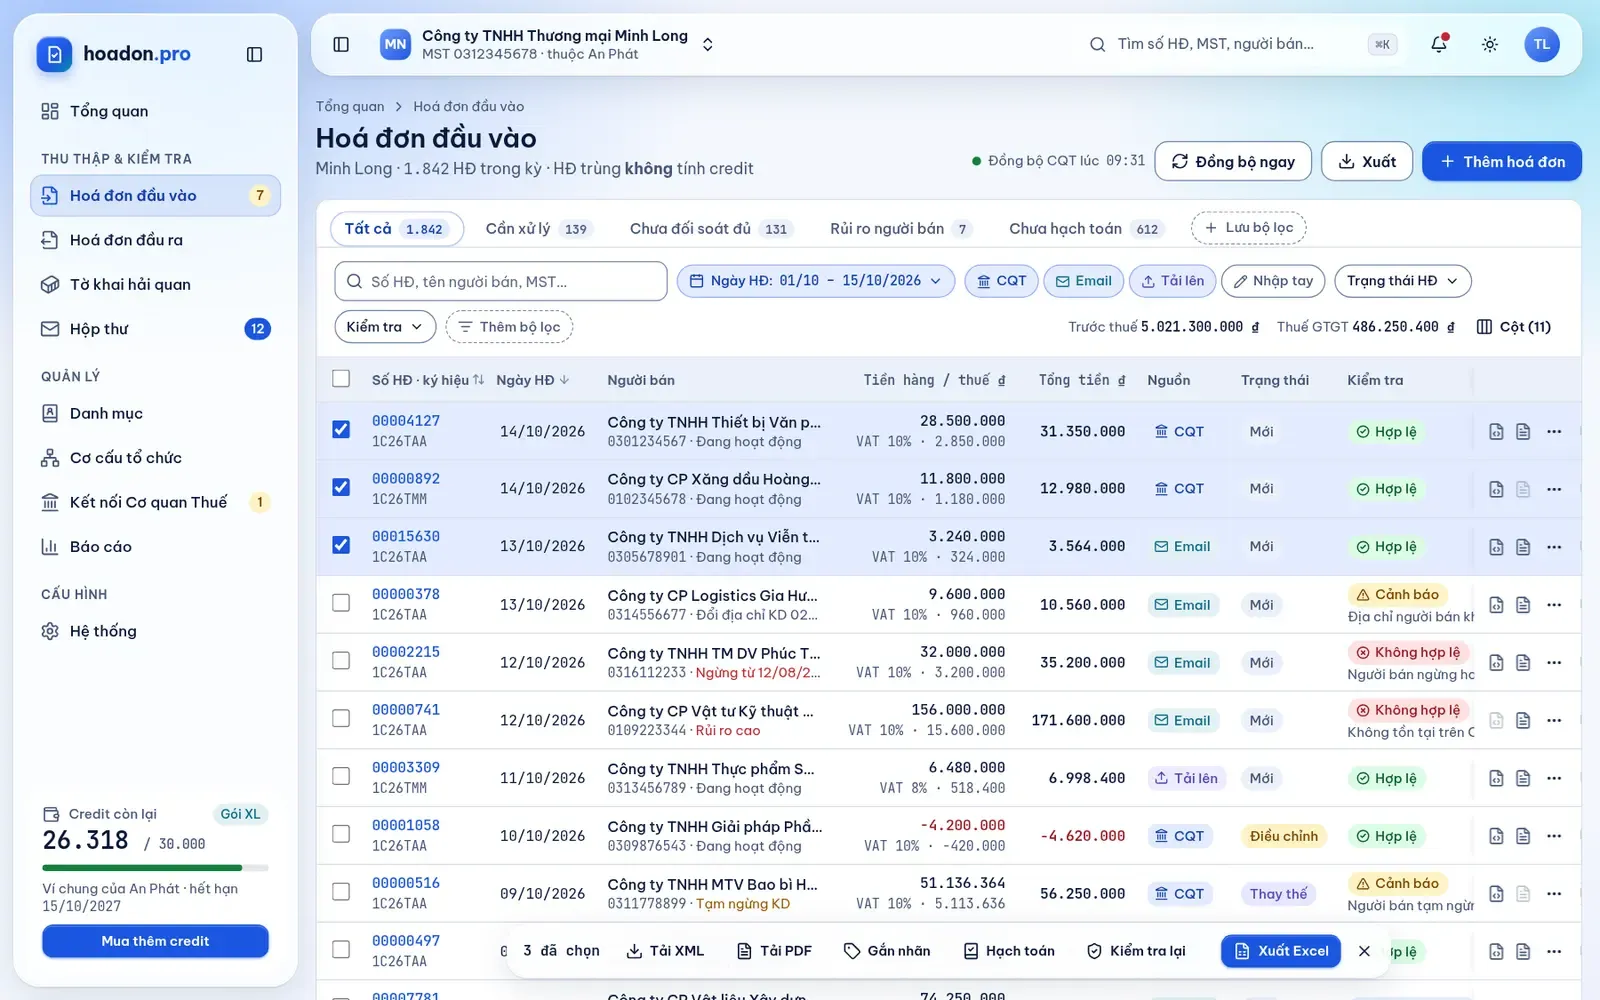Sort by Ngày HĐ column

pos(533,380)
